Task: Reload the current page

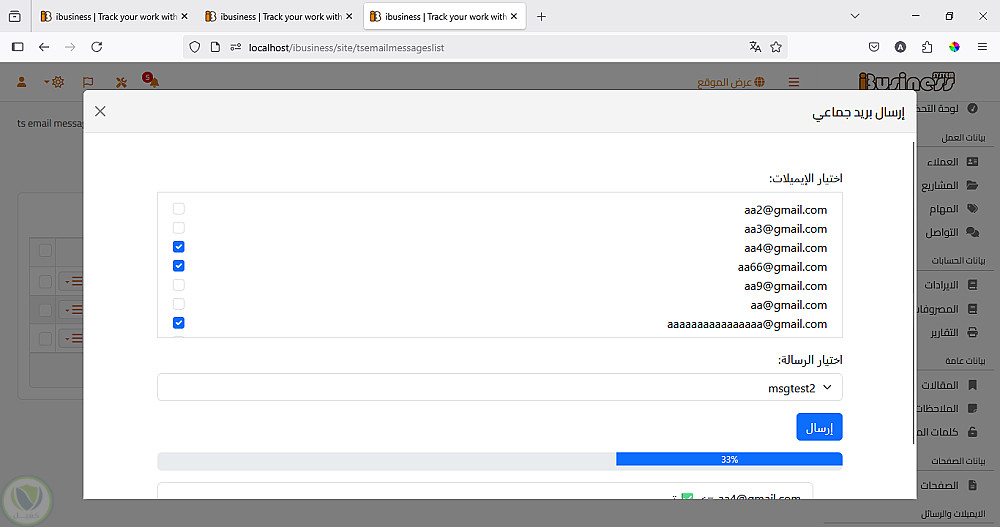Action: pos(97,47)
